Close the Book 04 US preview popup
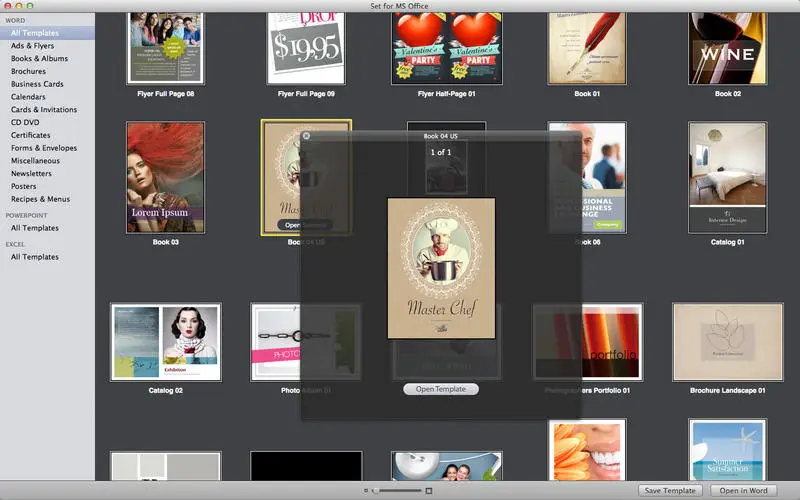The image size is (800, 500). coord(306,136)
